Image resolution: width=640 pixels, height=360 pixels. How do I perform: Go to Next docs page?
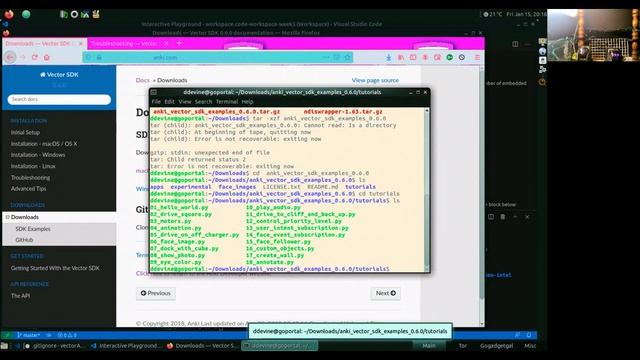coord(385,293)
